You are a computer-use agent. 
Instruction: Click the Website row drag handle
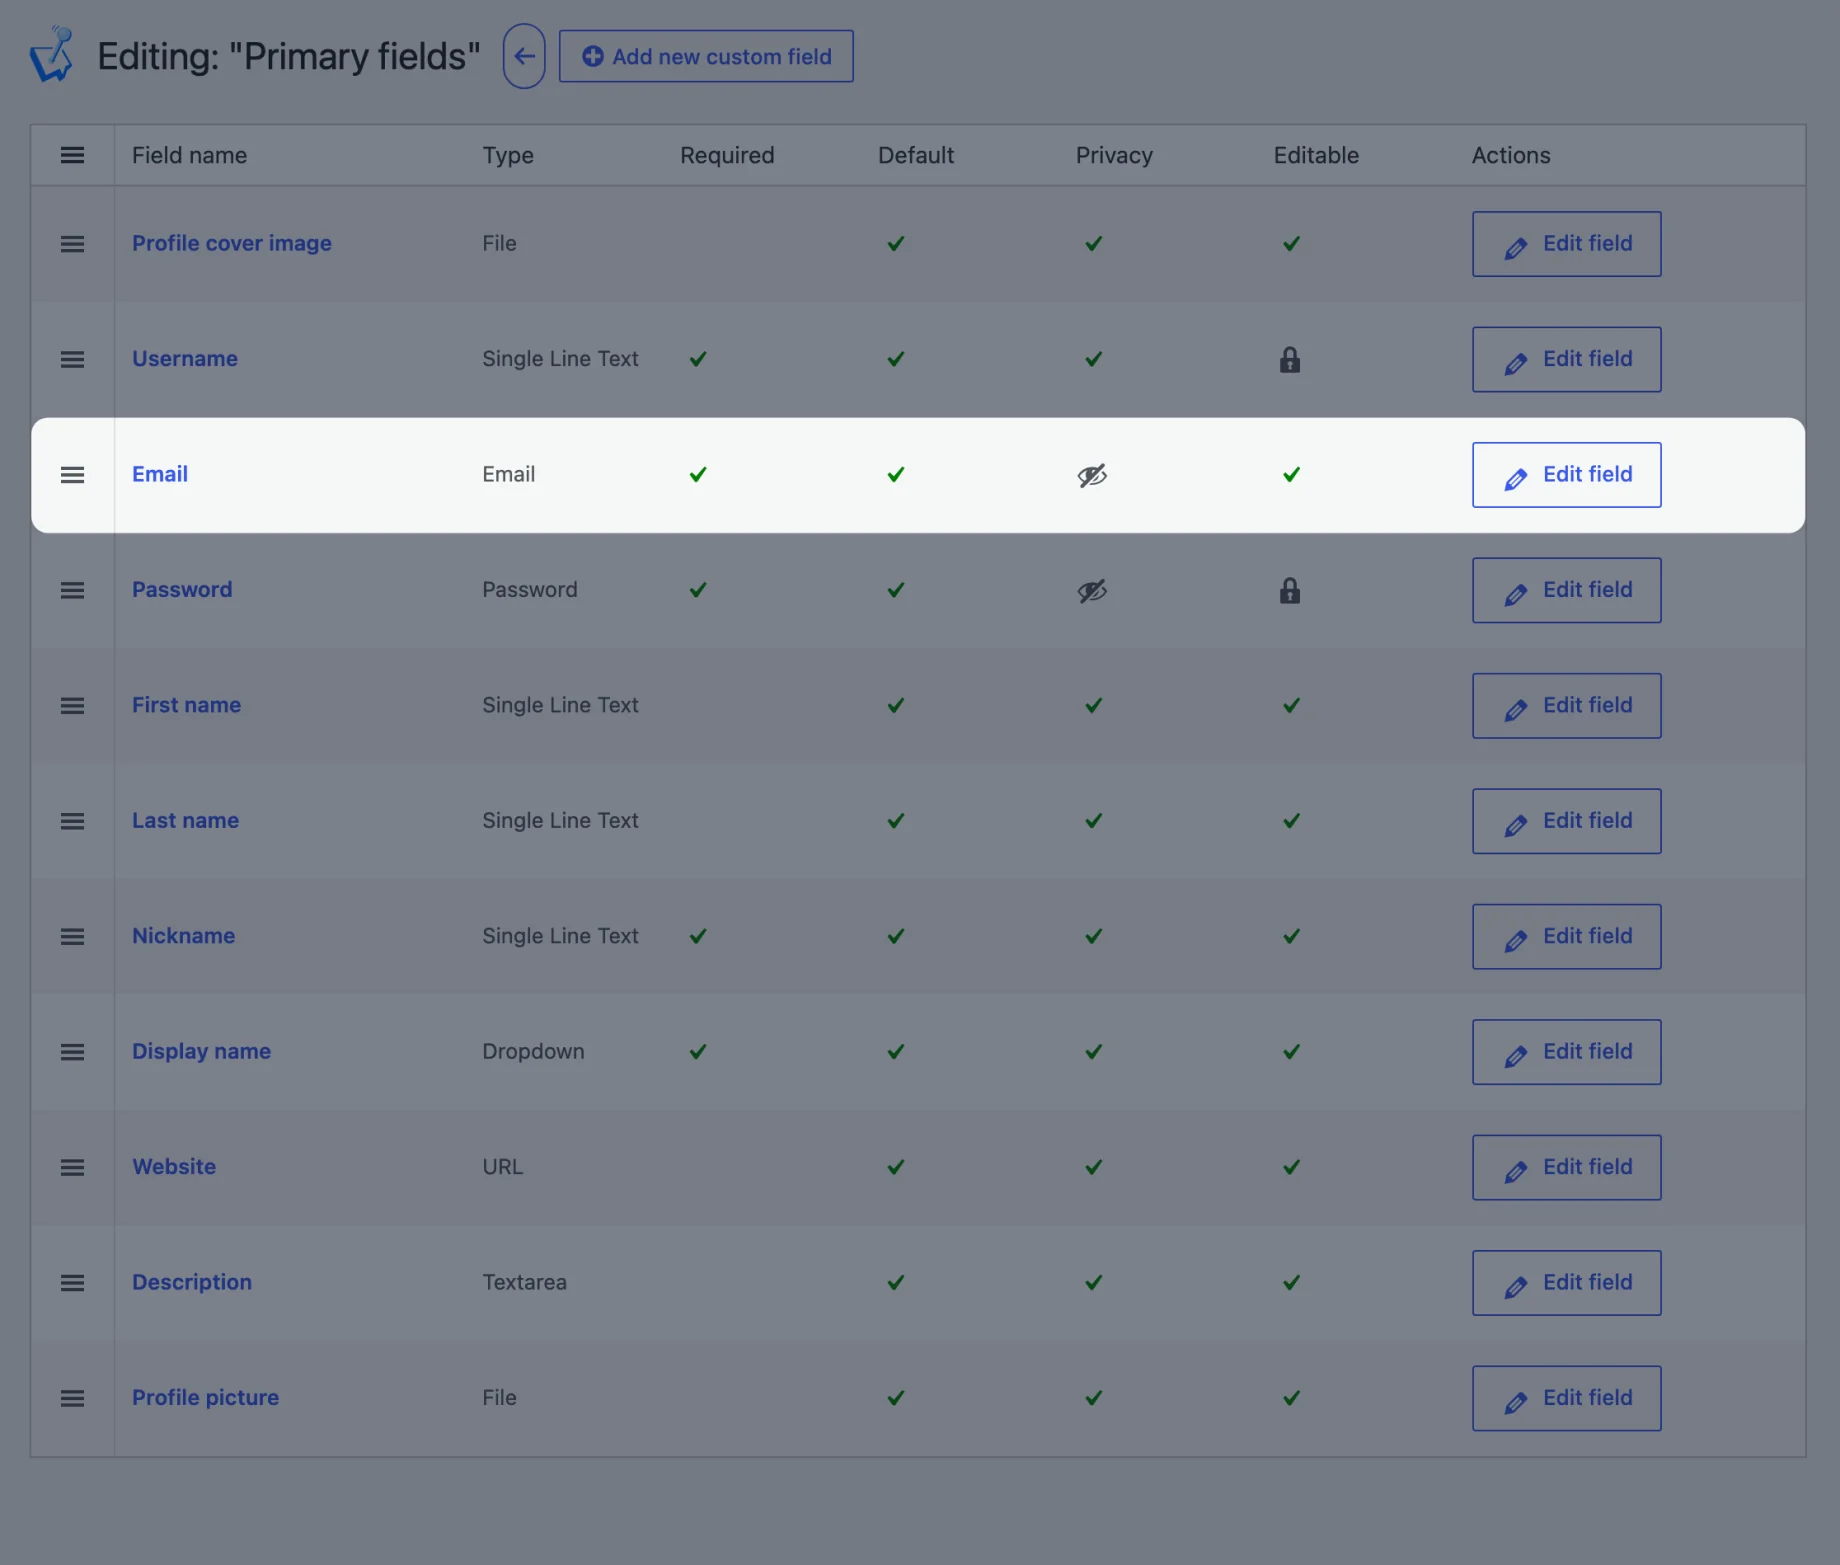[72, 1168]
